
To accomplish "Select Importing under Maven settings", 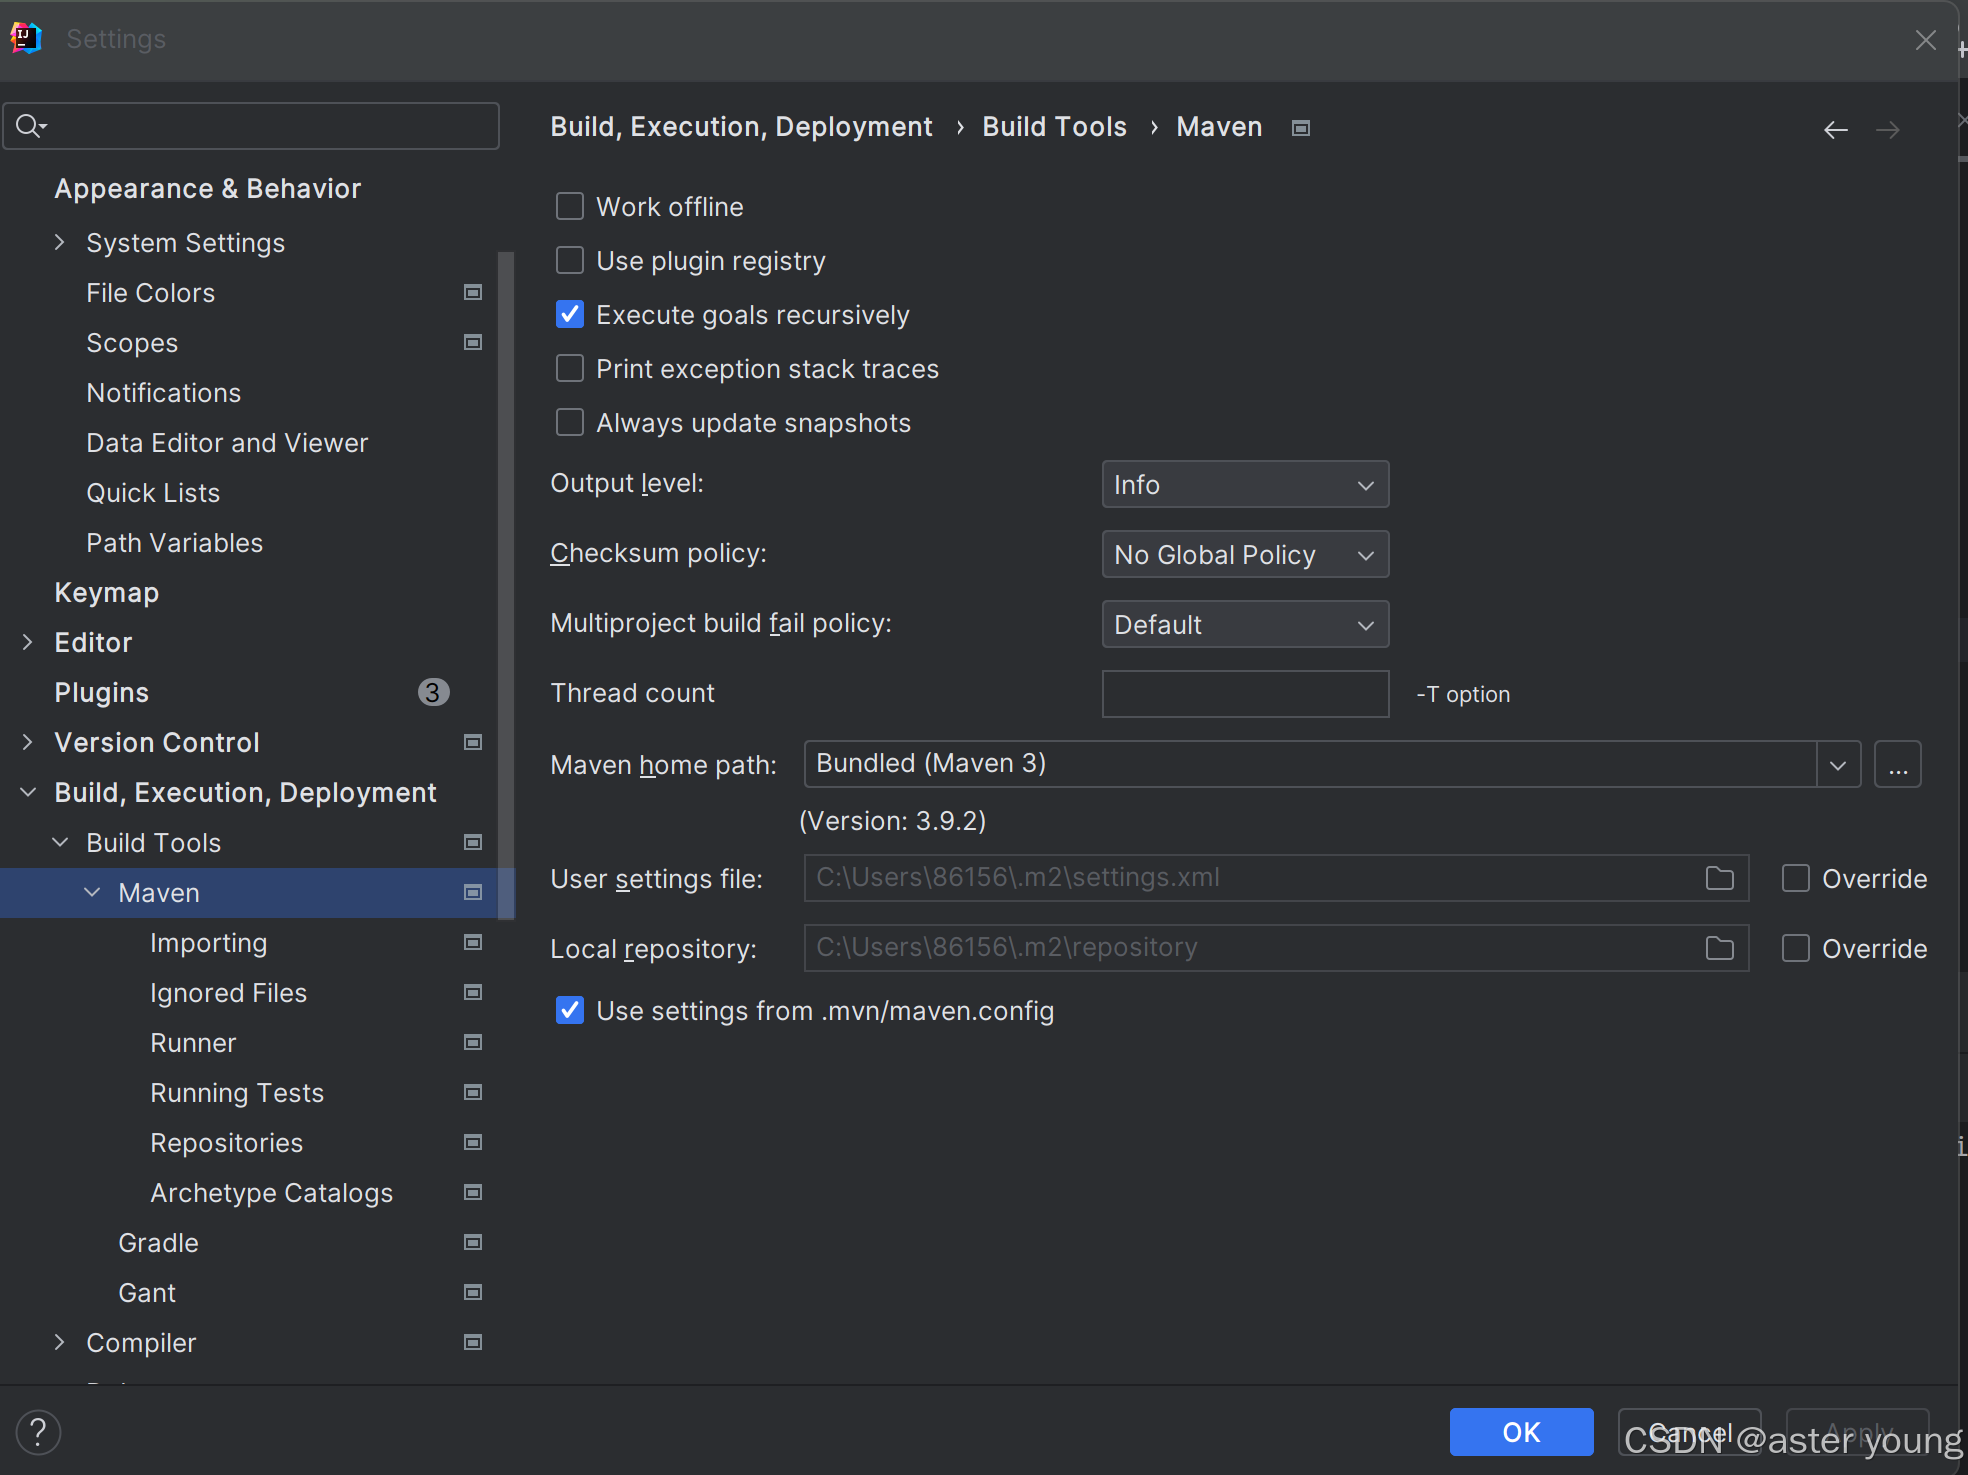I will (208, 943).
